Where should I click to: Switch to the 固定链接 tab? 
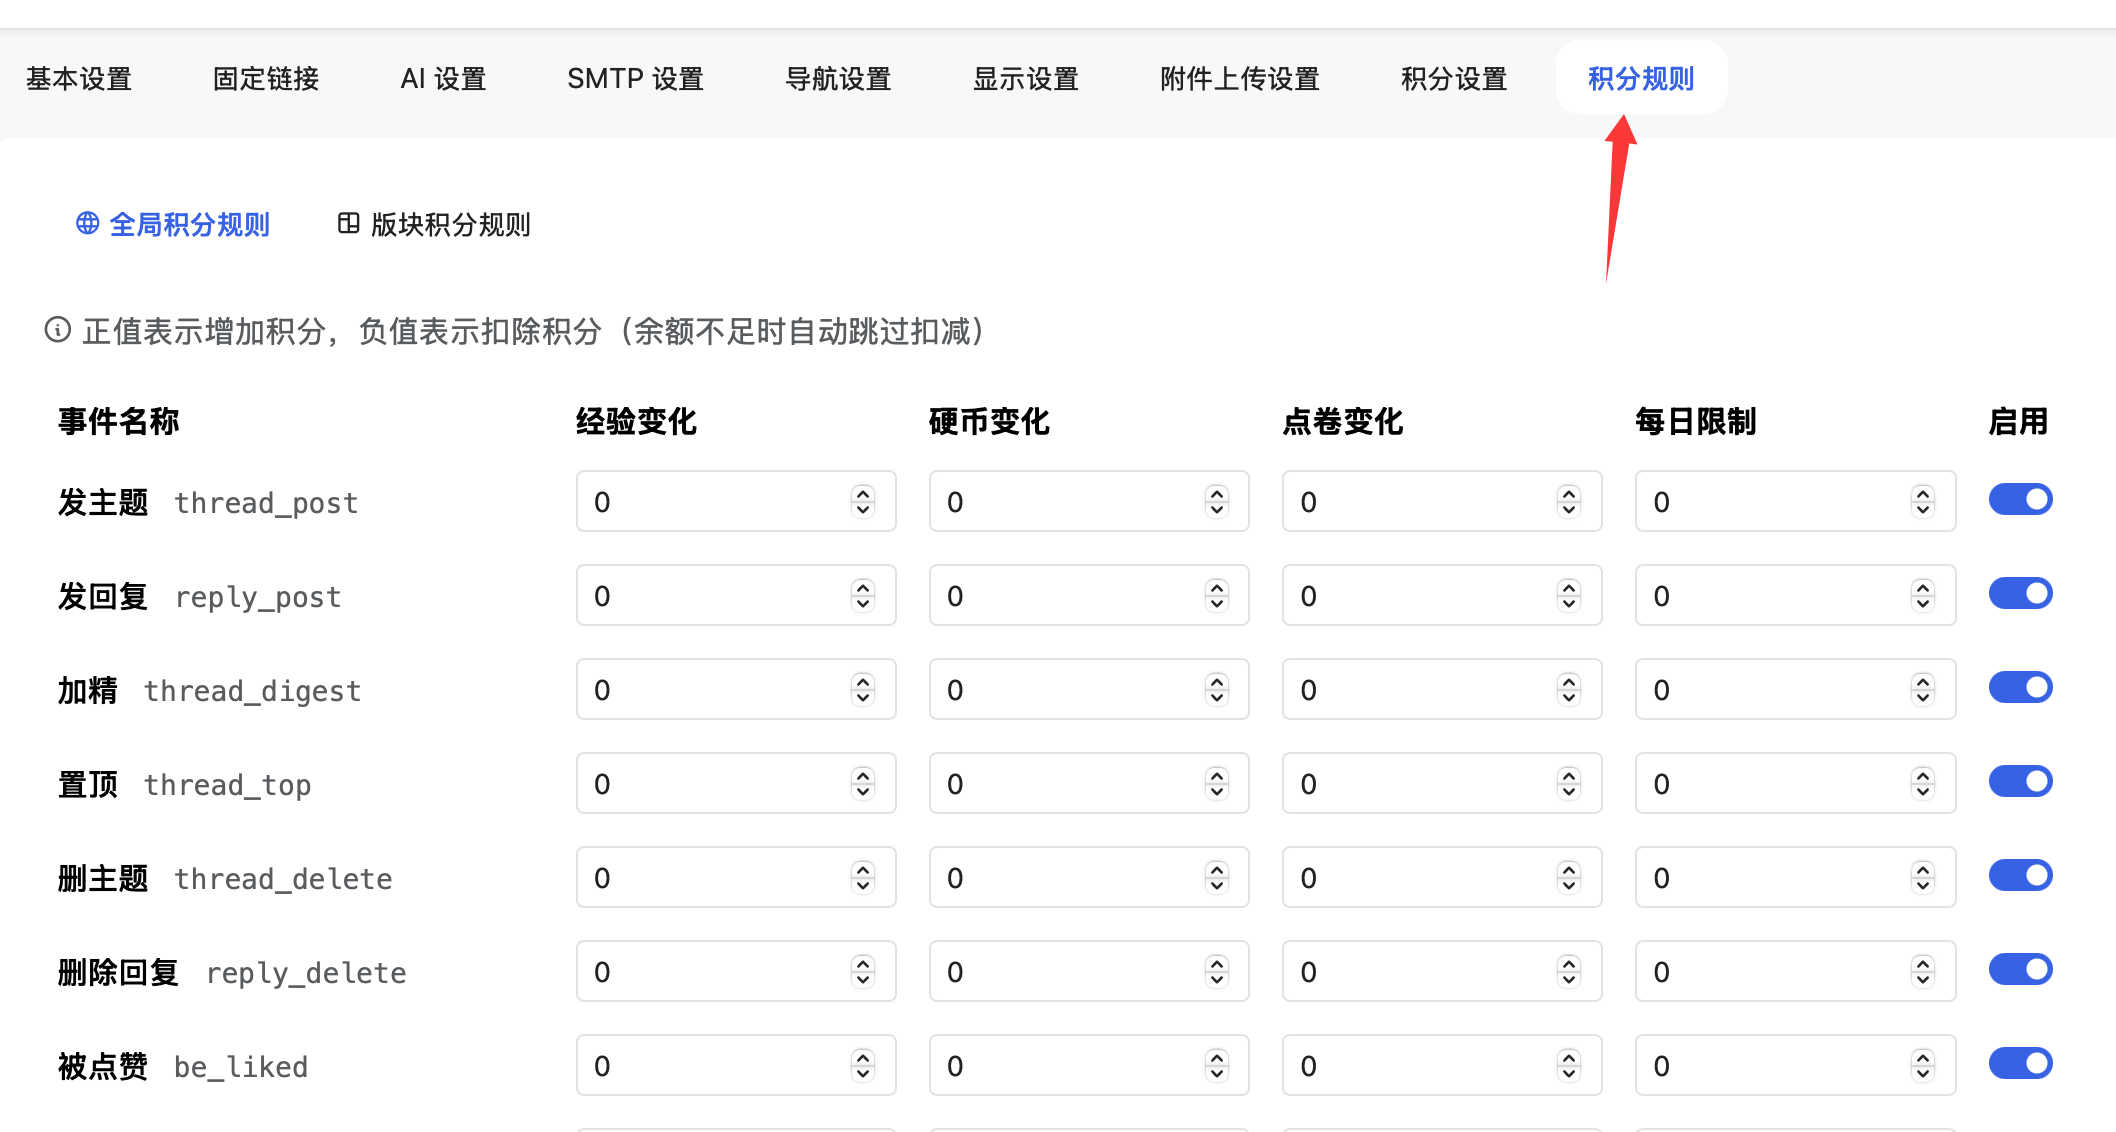pos(266,78)
